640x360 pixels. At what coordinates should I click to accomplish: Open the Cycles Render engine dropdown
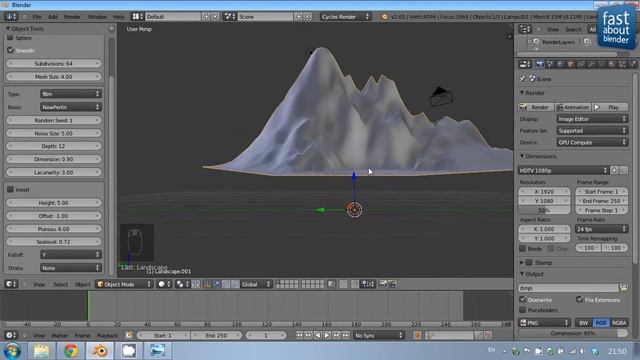345,17
